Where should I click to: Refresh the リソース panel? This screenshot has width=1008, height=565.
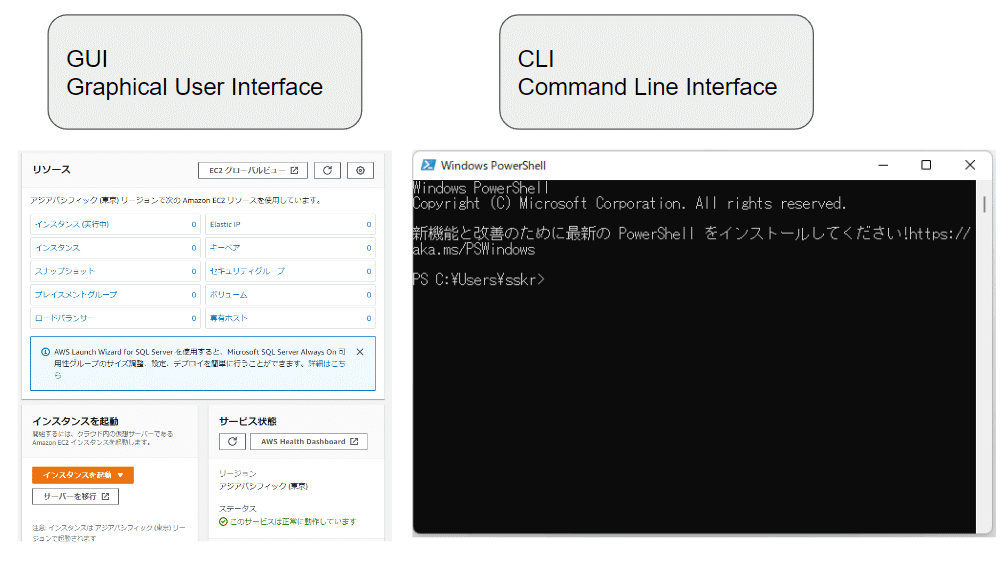(x=327, y=170)
